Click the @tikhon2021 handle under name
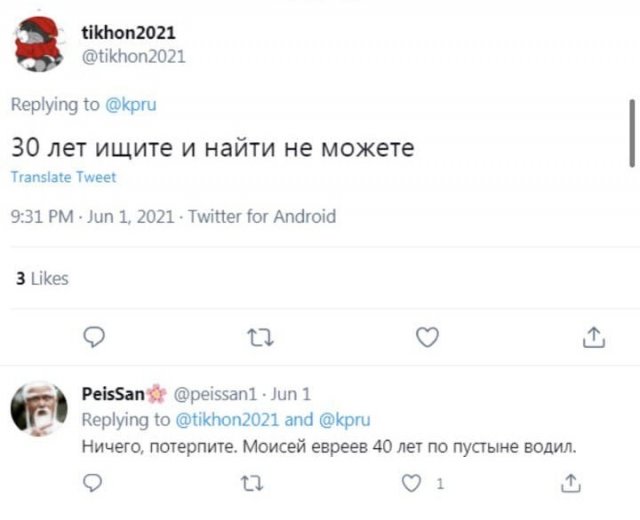The height and width of the screenshot is (520, 640). [x=133, y=56]
